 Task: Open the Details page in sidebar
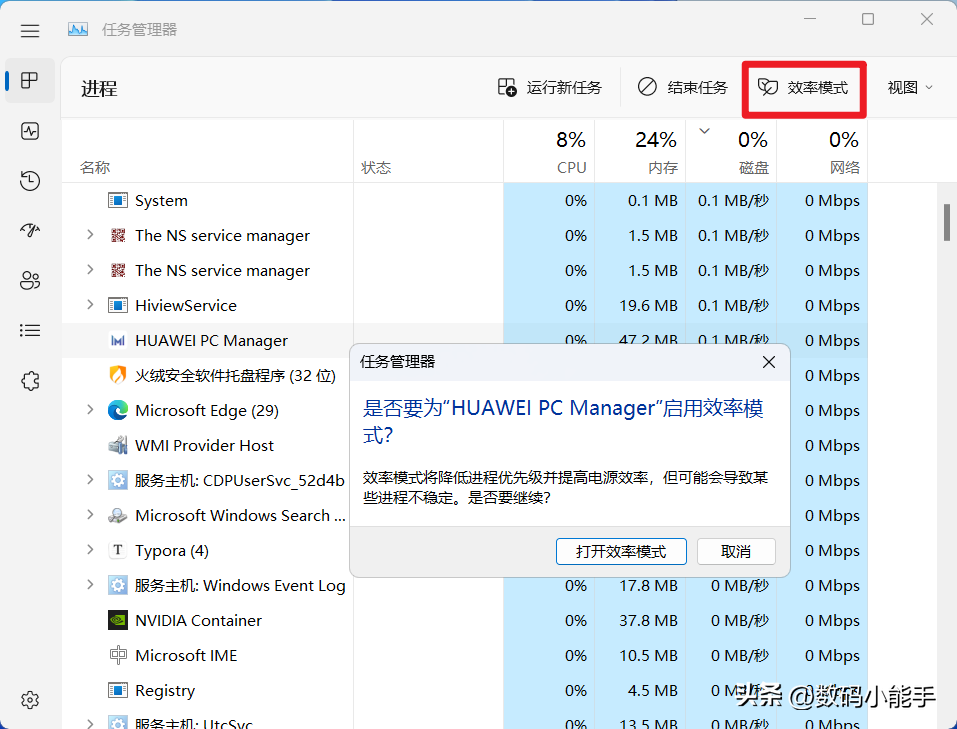(30, 330)
